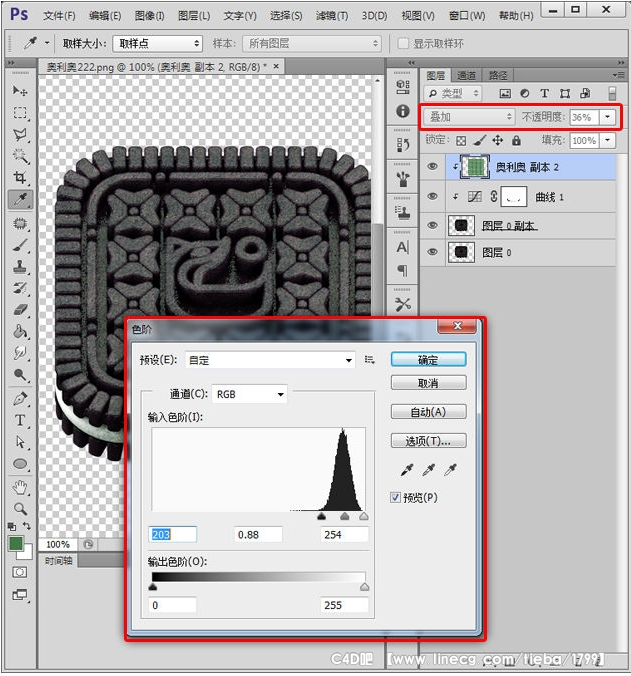Select the Dodge tool
This screenshot has width=631, height=676.
pyautogui.click(x=20, y=374)
